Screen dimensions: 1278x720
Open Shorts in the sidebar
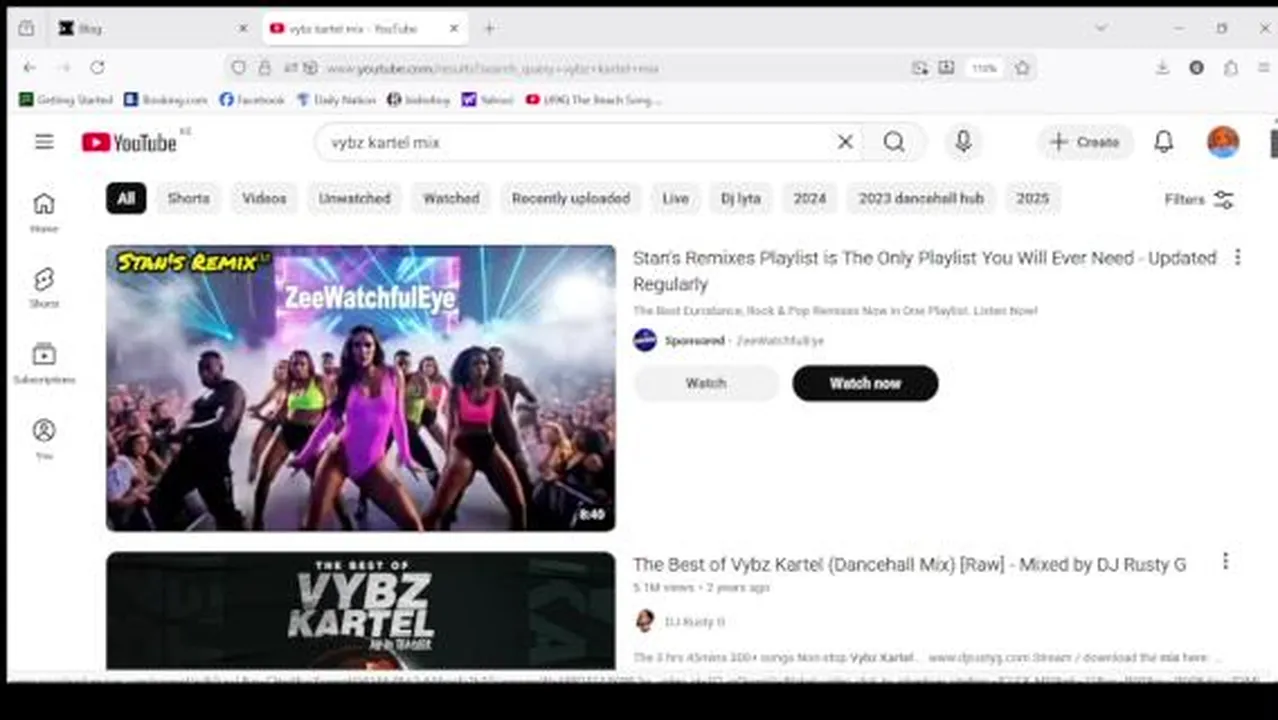(44, 288)
